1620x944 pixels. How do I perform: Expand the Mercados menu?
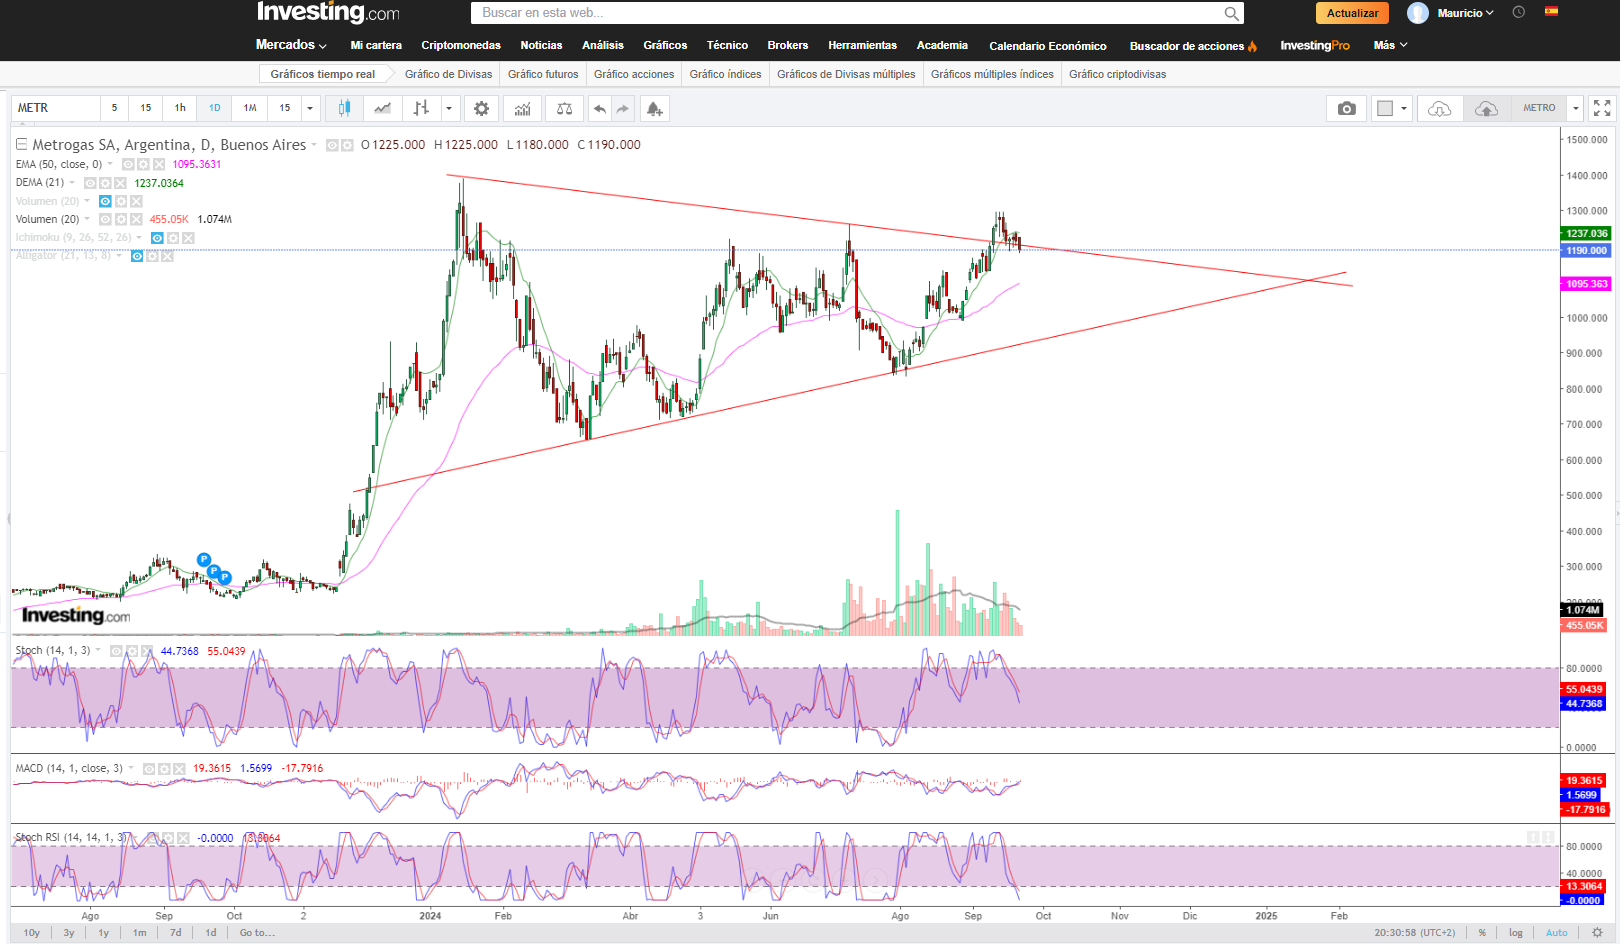tap(291, 45)
